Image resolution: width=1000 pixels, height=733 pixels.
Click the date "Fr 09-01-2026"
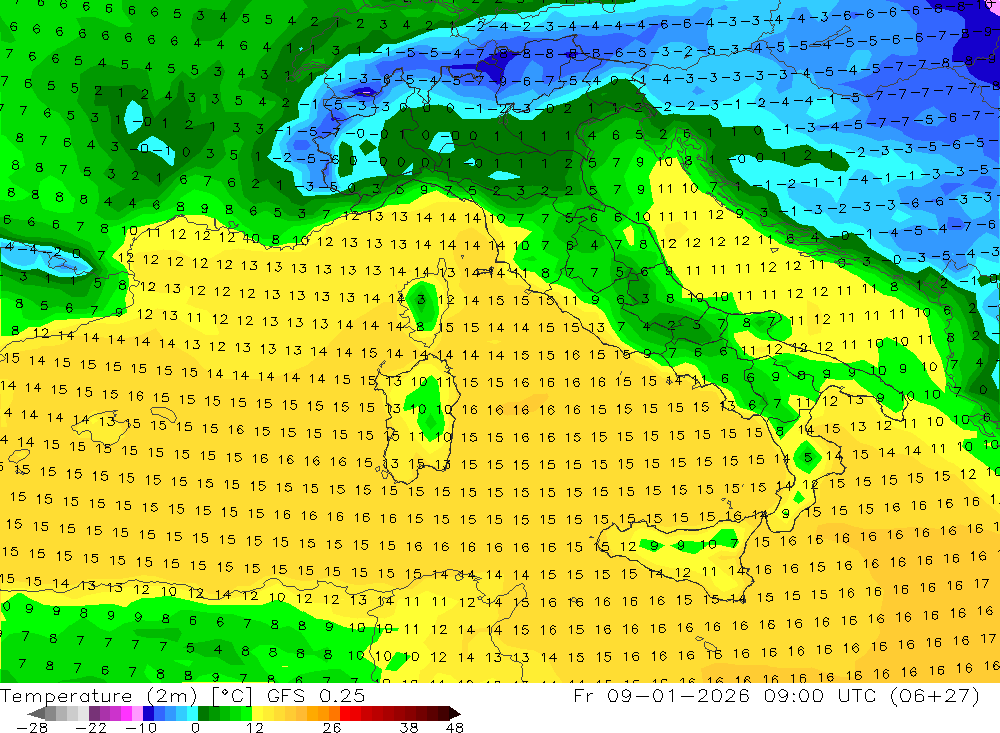click(x=661, y=695)
